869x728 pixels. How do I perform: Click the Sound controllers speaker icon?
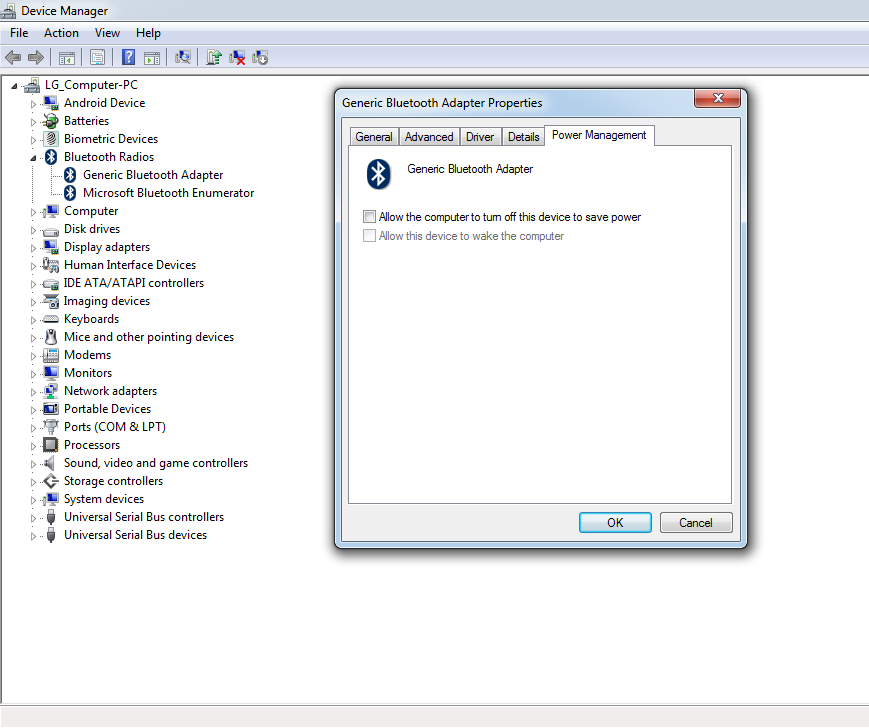pyautogui.click(x=50, y=463)
